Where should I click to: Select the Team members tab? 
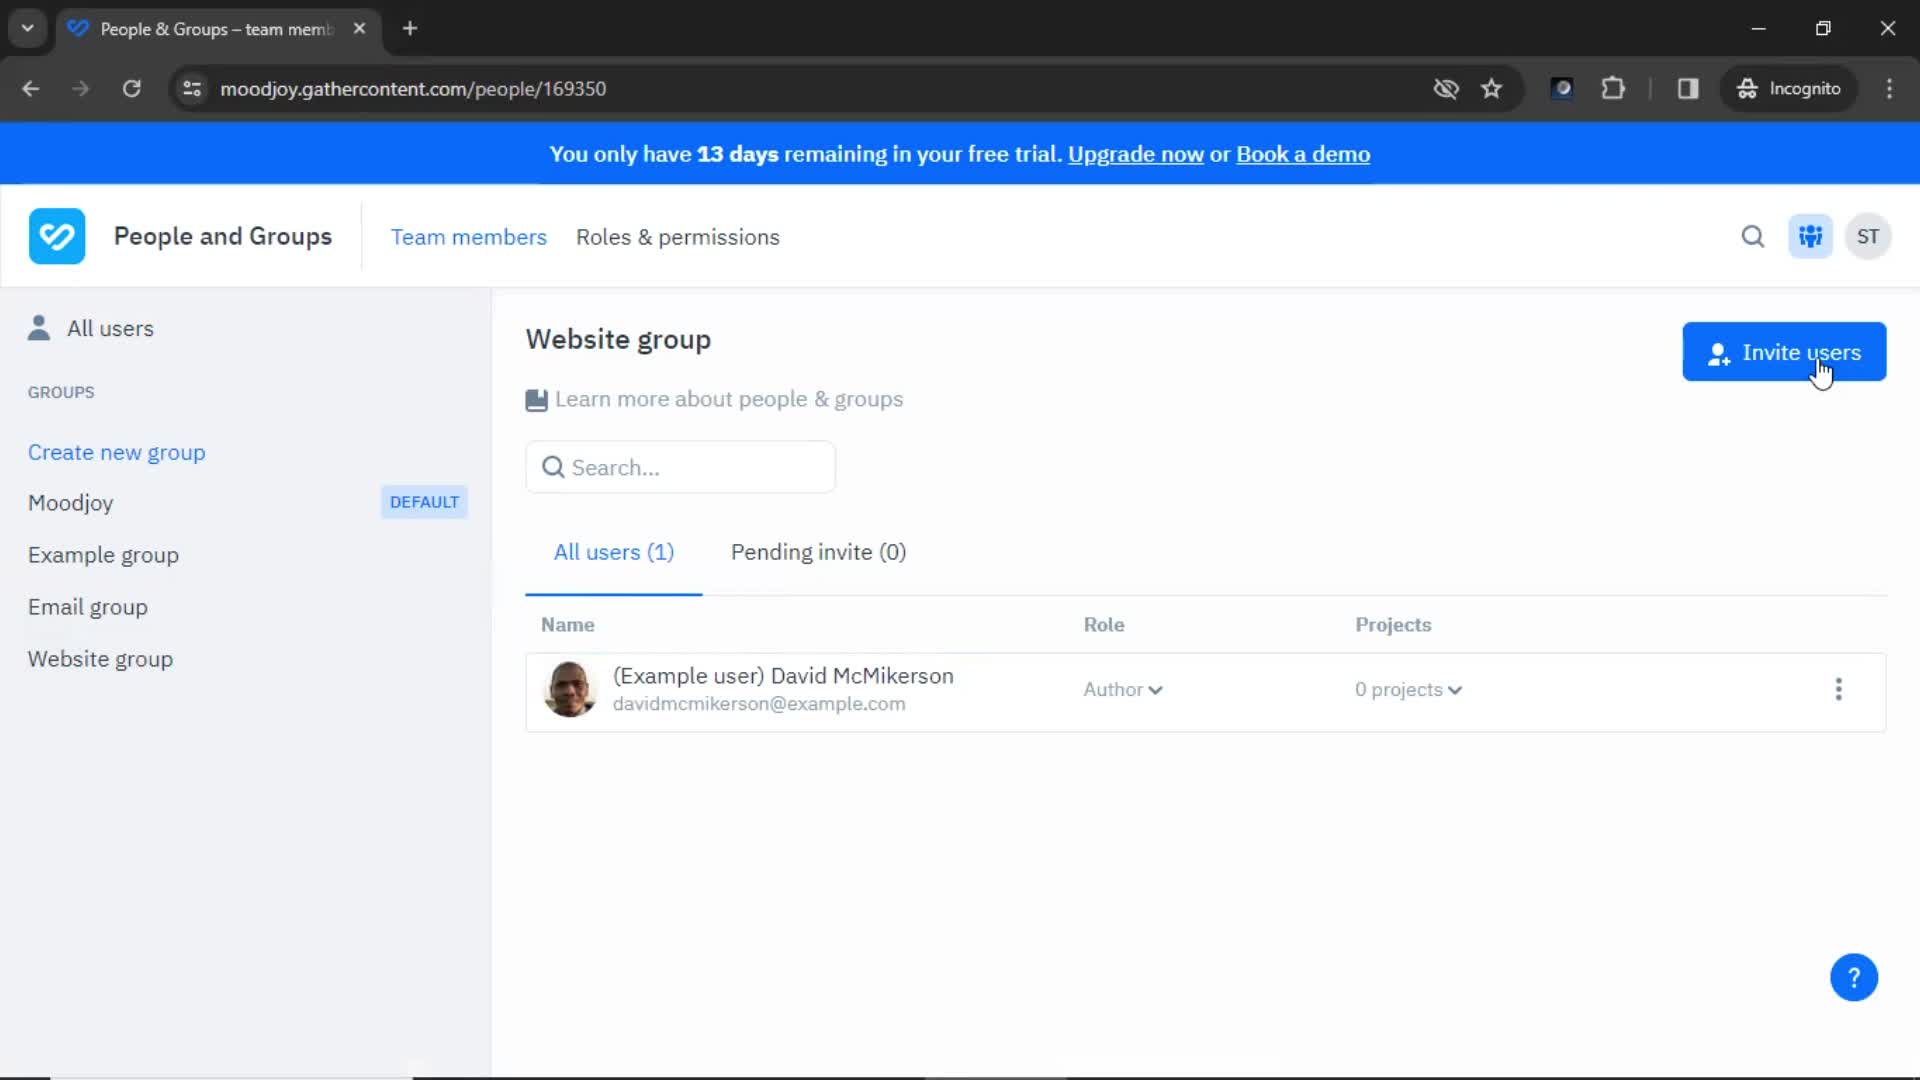click(x=469, y=236)
